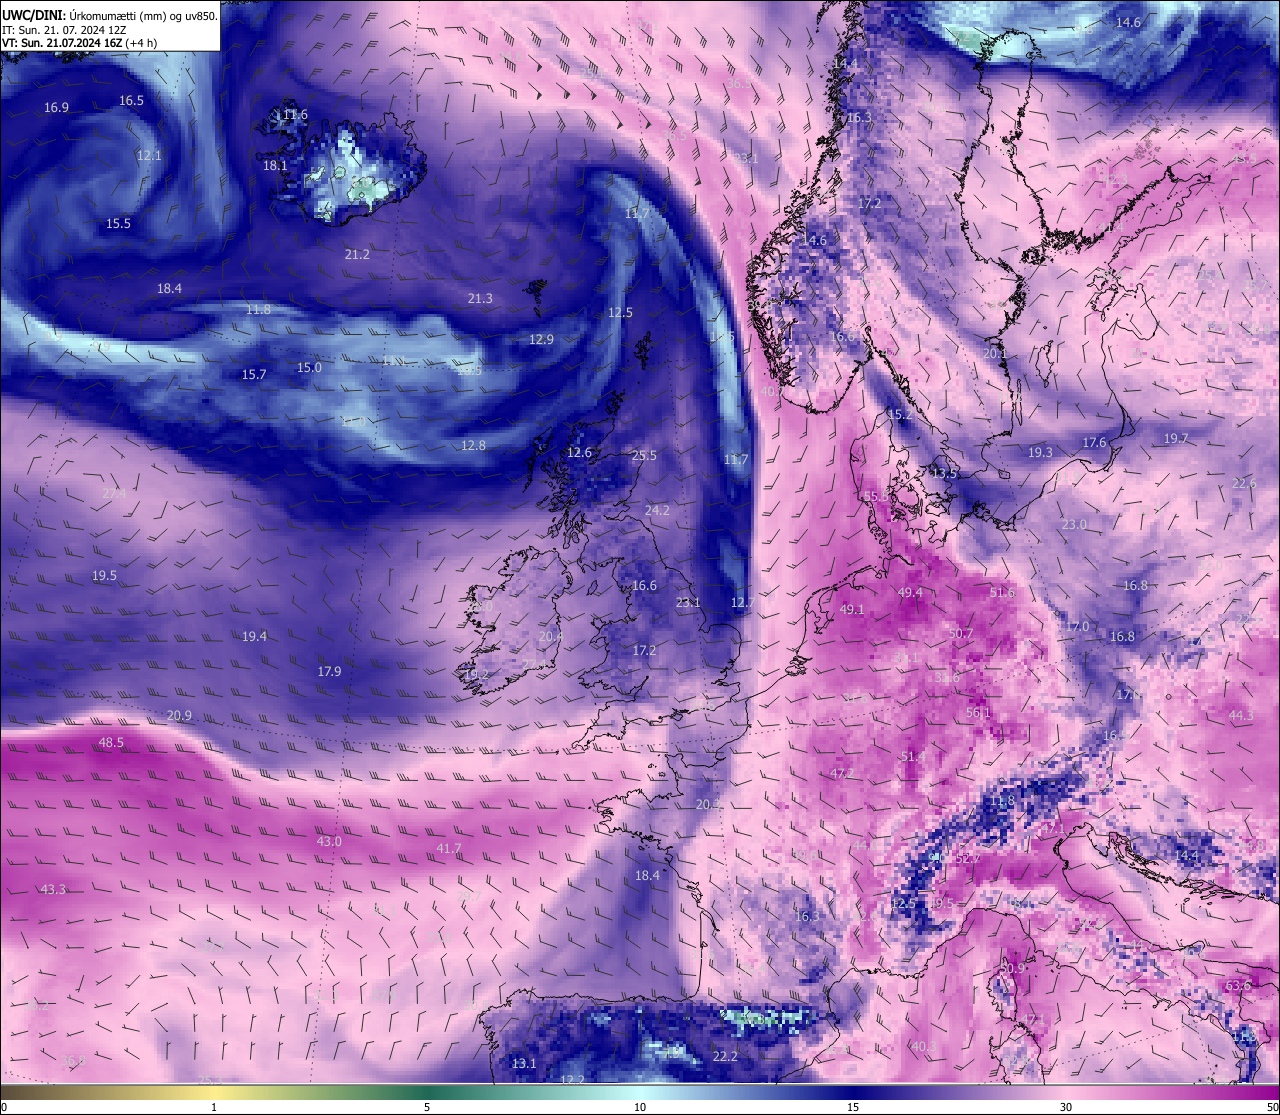1280x1115 pixels.
Task: Click the 23.1 value label
Action: 688,603
